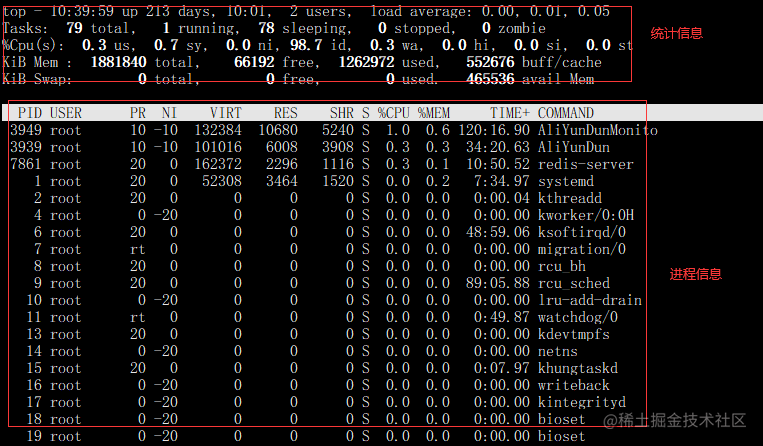This screenshot has width=763, height=446.
Task: Click the load average text
Action: pos(490,11)
